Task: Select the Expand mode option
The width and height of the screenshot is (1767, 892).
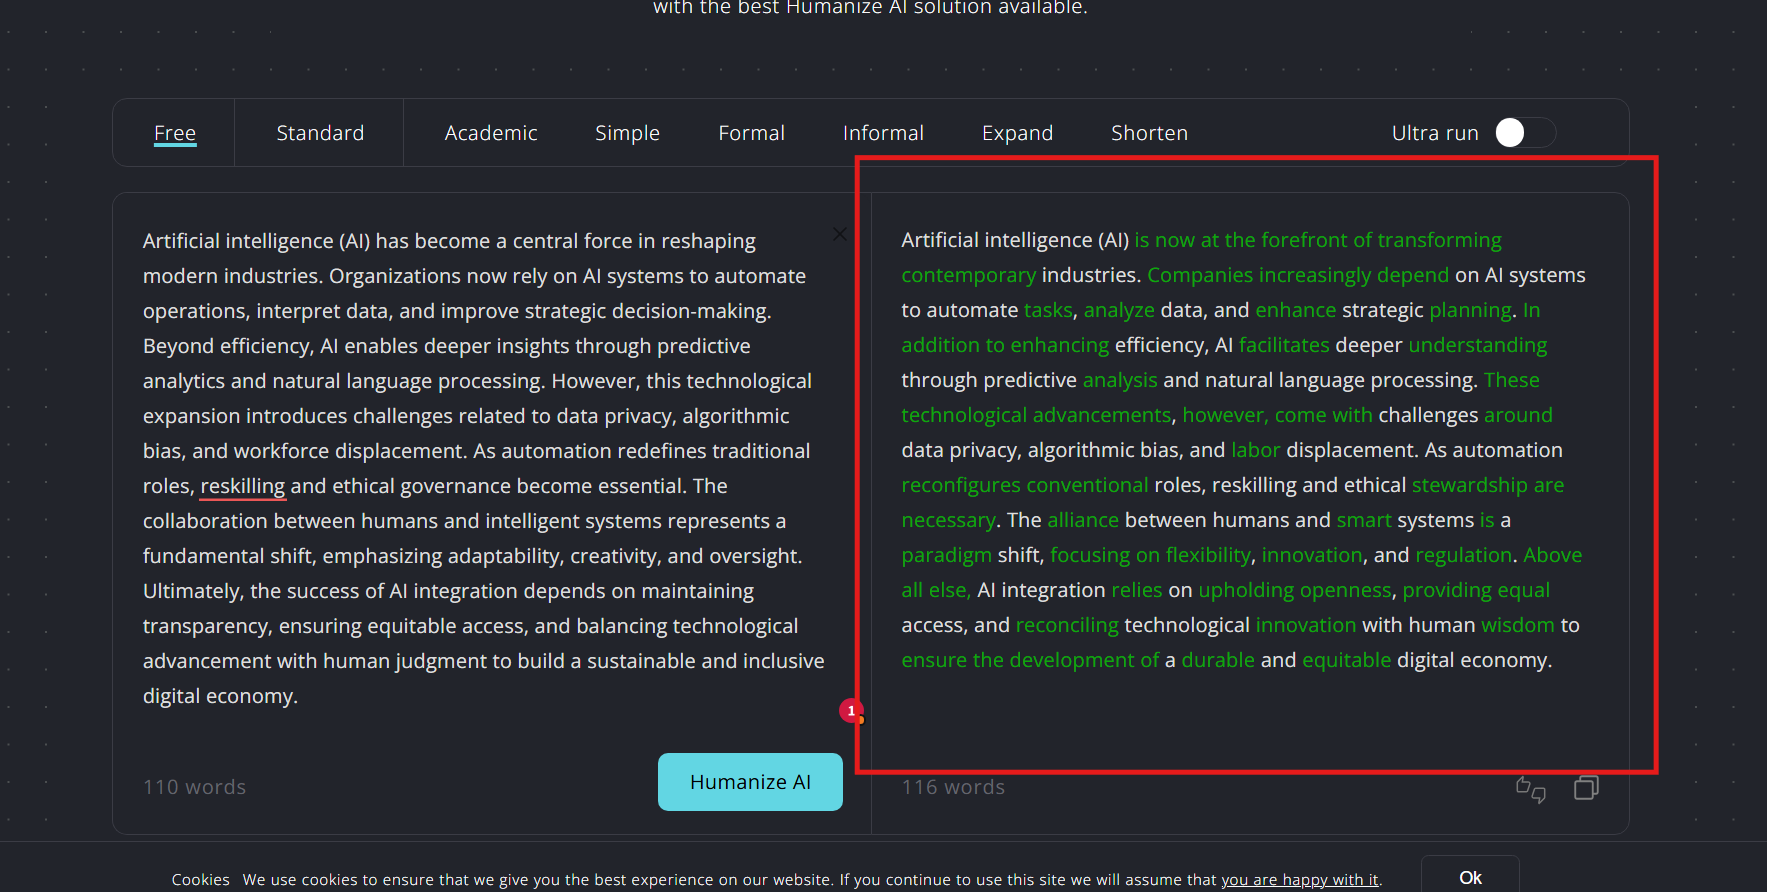Action: (1017, 133)
